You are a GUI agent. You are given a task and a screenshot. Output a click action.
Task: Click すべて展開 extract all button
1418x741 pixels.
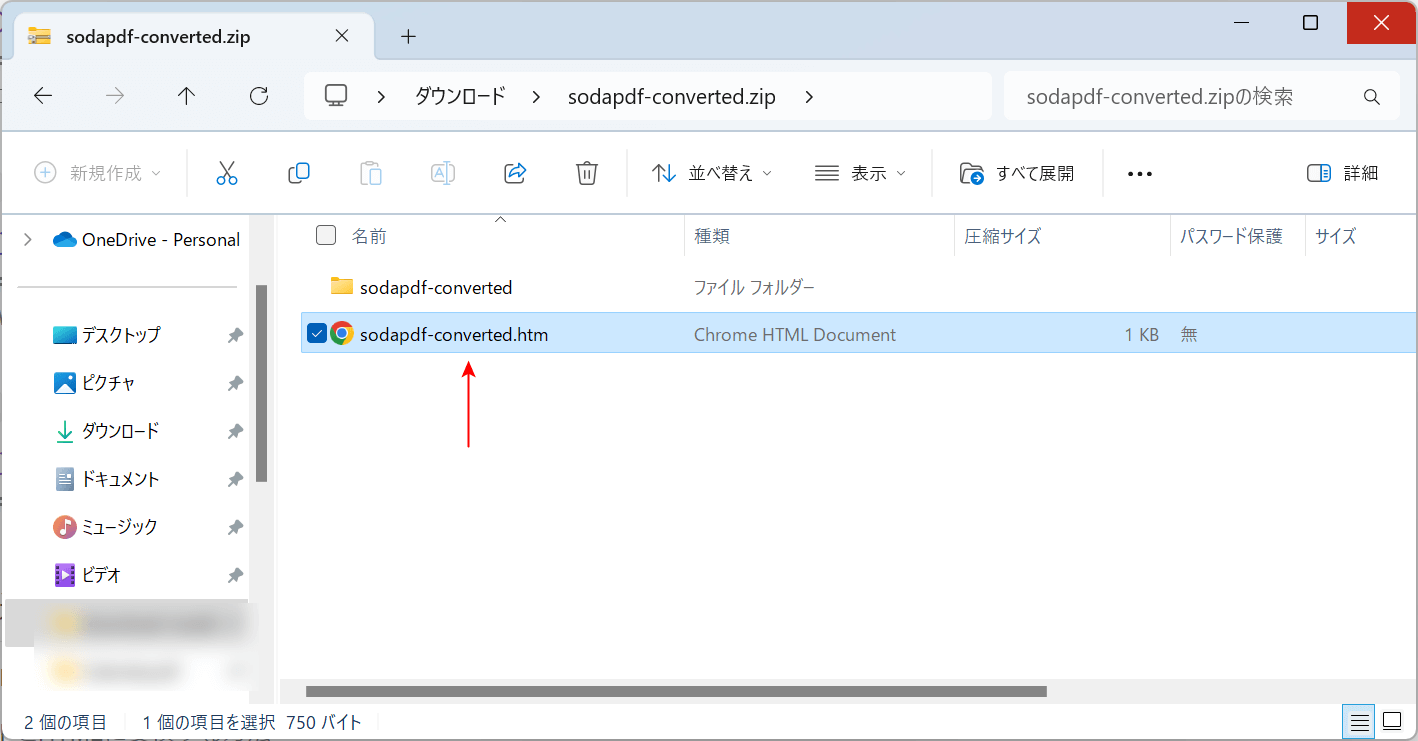pos(1017,173)
